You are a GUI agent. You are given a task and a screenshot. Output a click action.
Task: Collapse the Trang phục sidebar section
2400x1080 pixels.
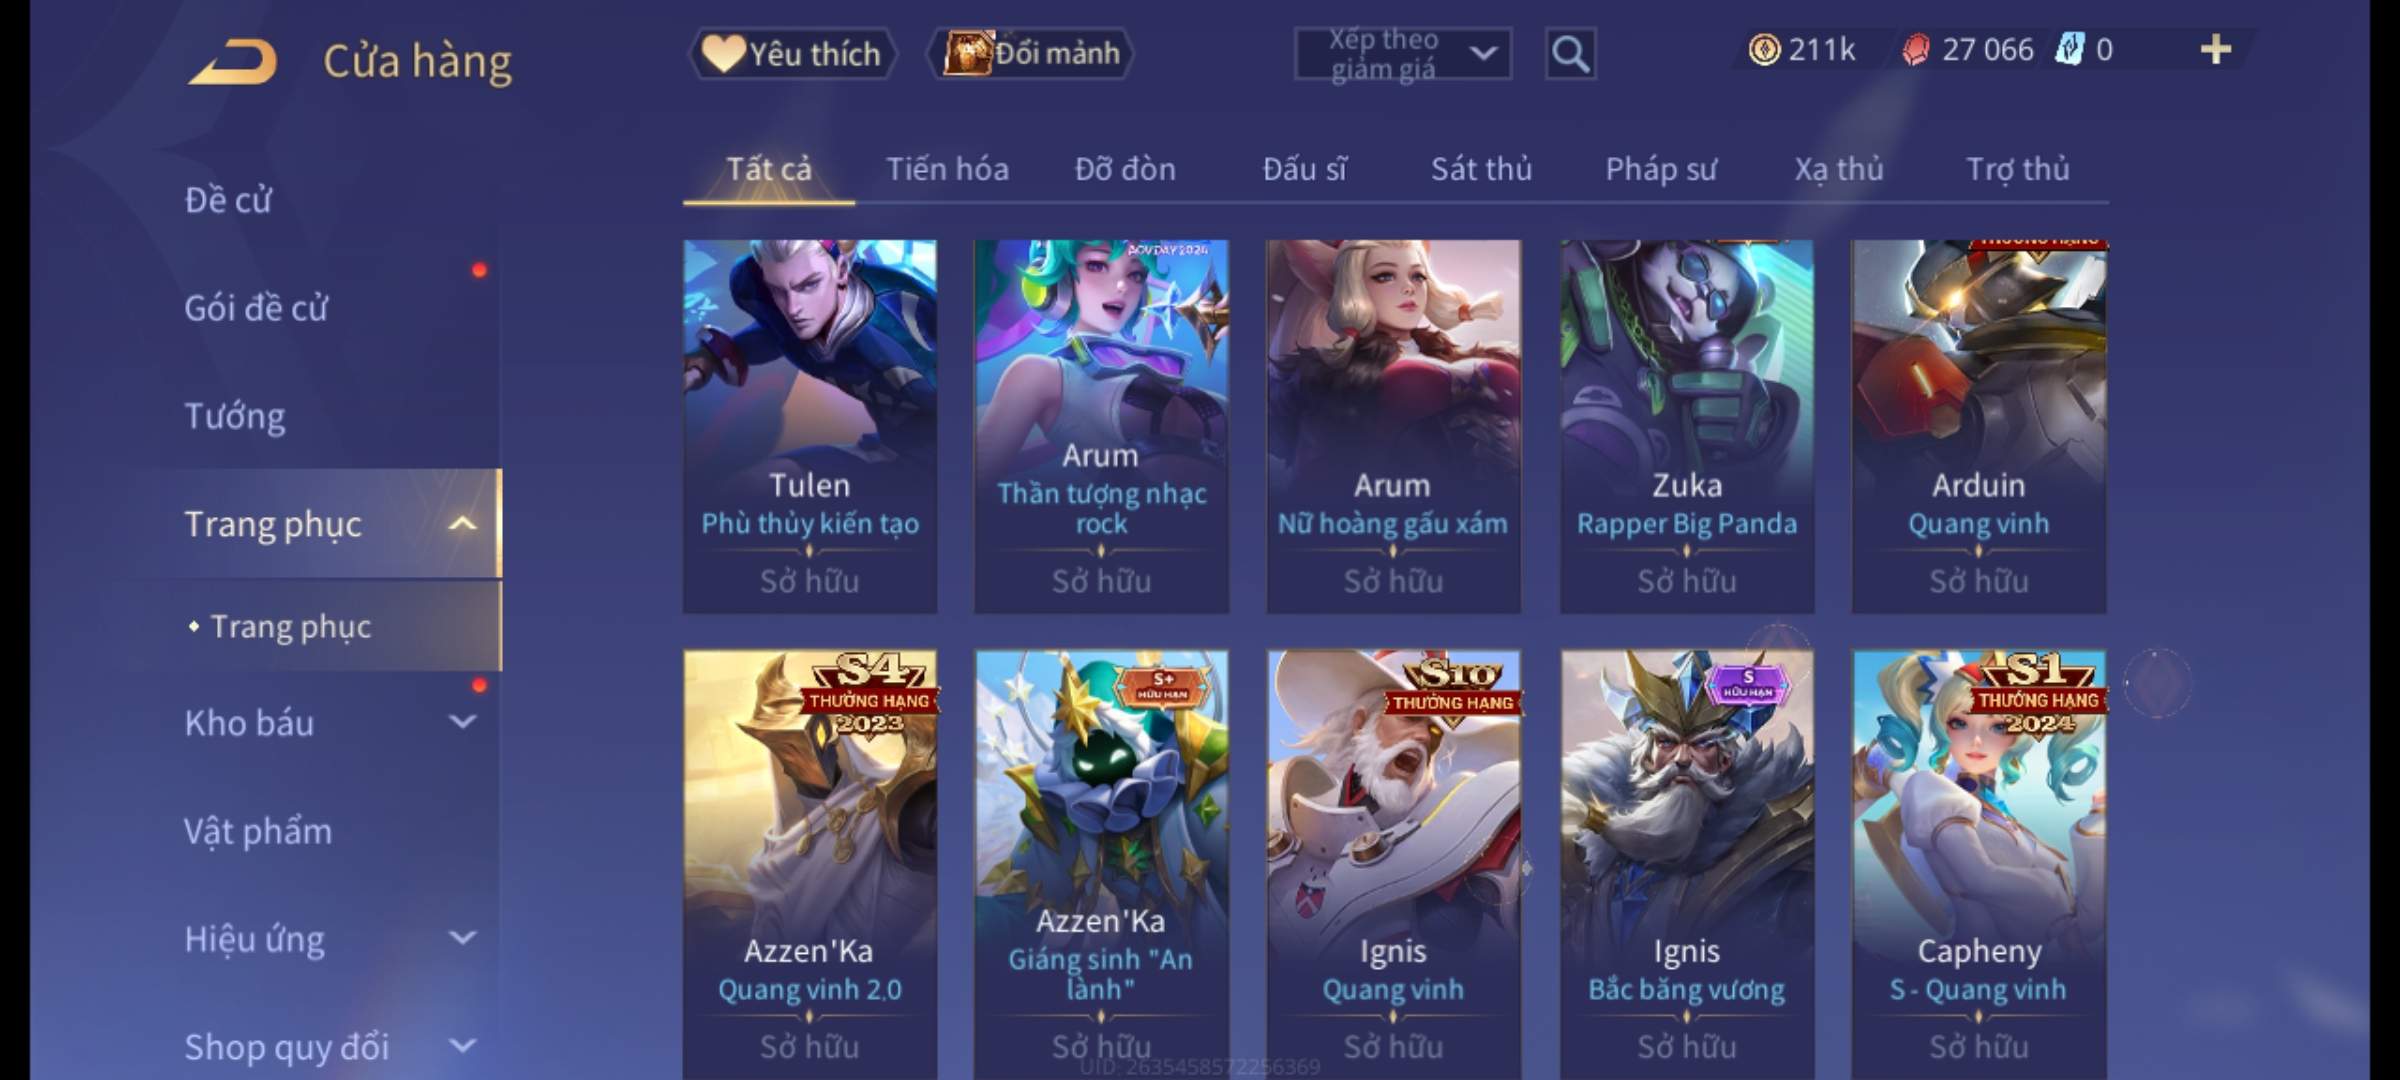click(x=462, y=523)
